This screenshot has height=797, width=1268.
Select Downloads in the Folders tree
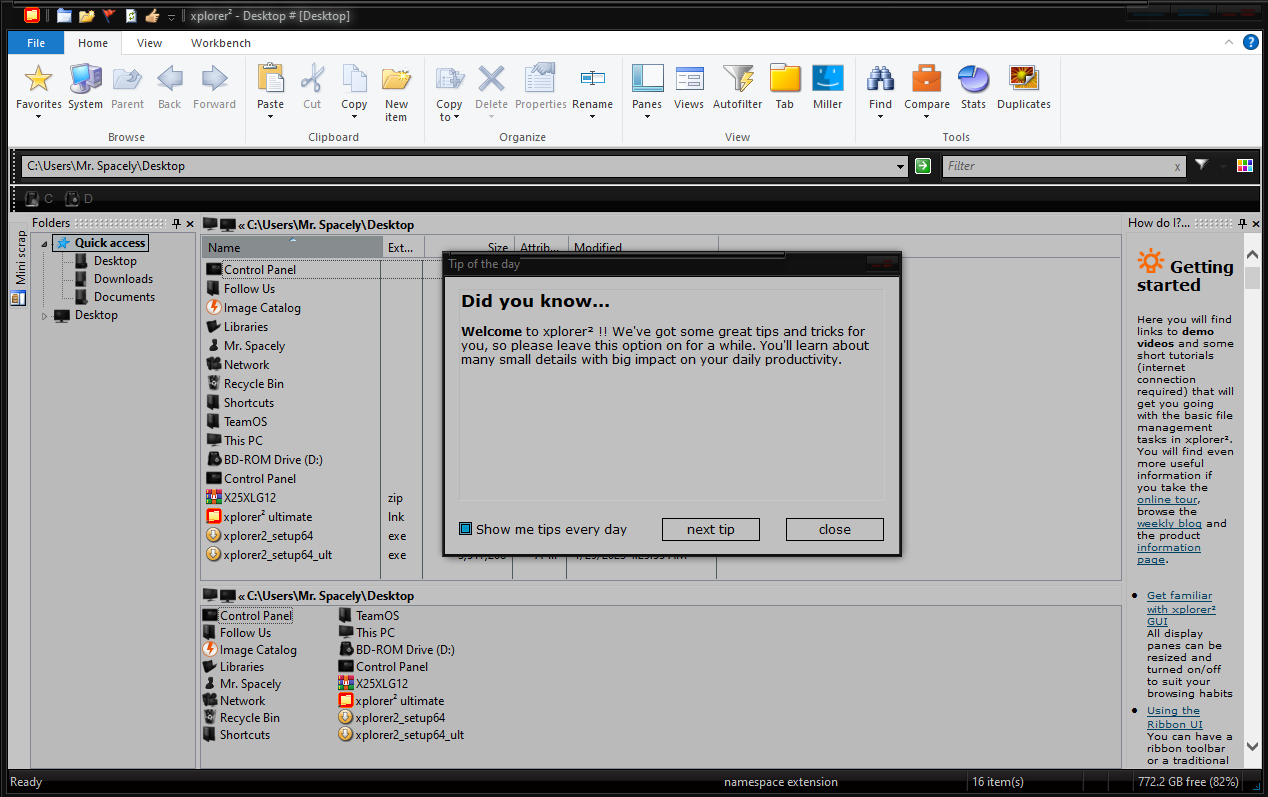pos(123,279)
